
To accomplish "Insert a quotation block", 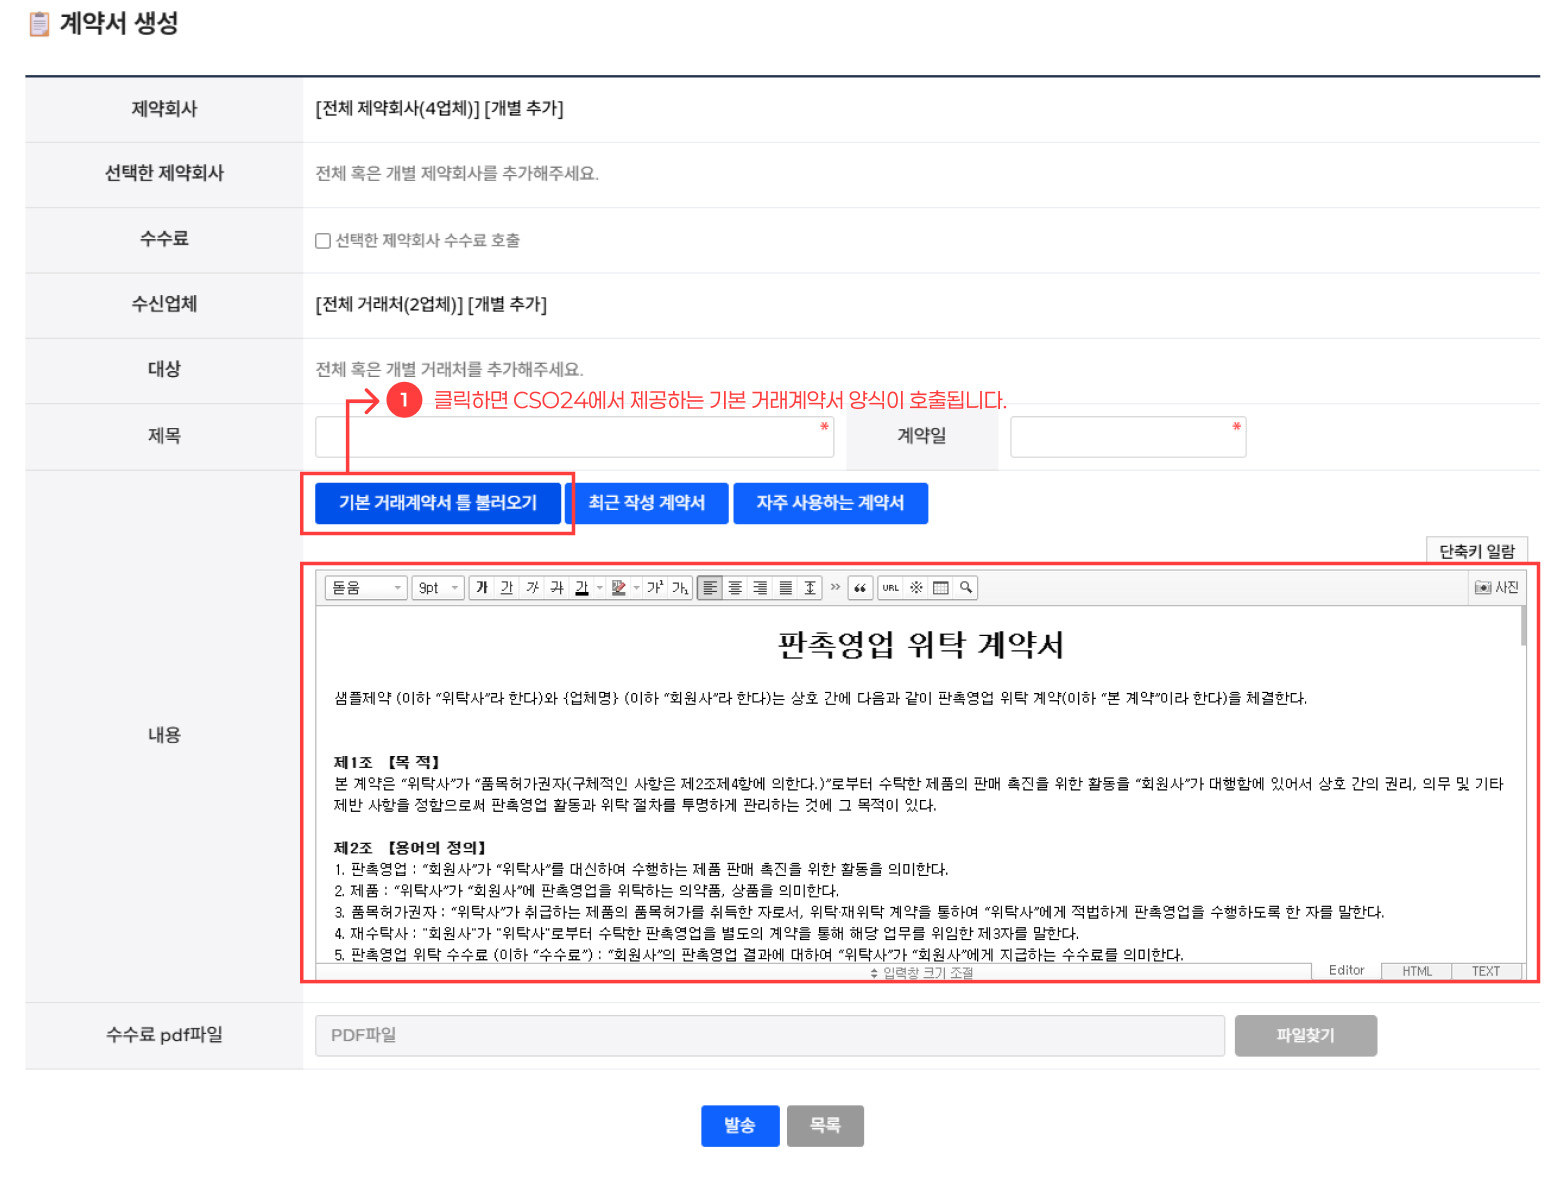I will 860,588.
